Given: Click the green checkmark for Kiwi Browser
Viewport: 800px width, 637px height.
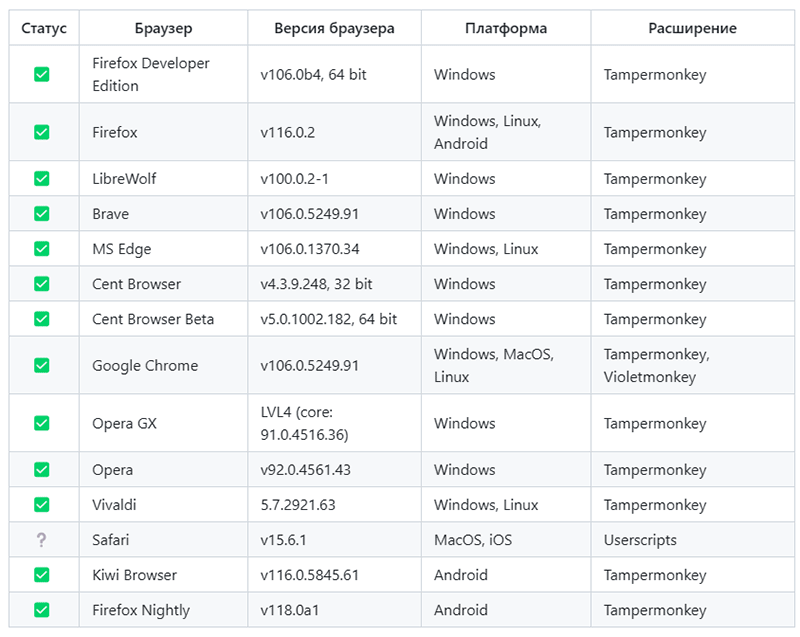Looking at the screenshot, I should (41, 575).
